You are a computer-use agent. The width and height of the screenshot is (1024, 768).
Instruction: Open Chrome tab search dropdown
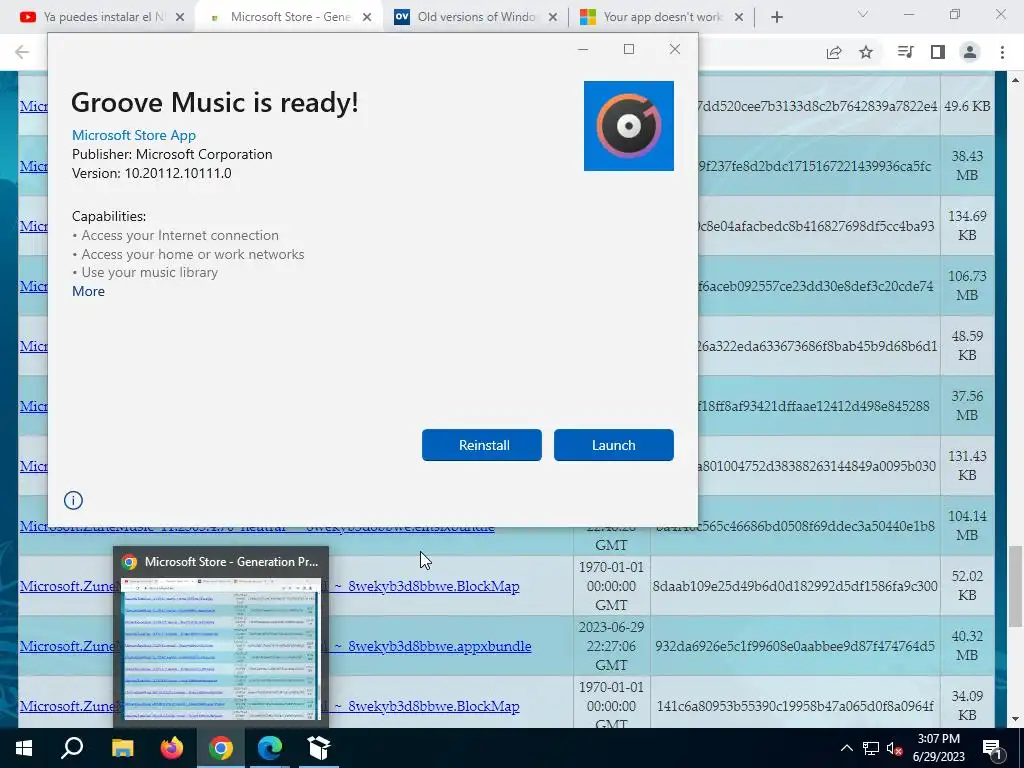[863, 14]
